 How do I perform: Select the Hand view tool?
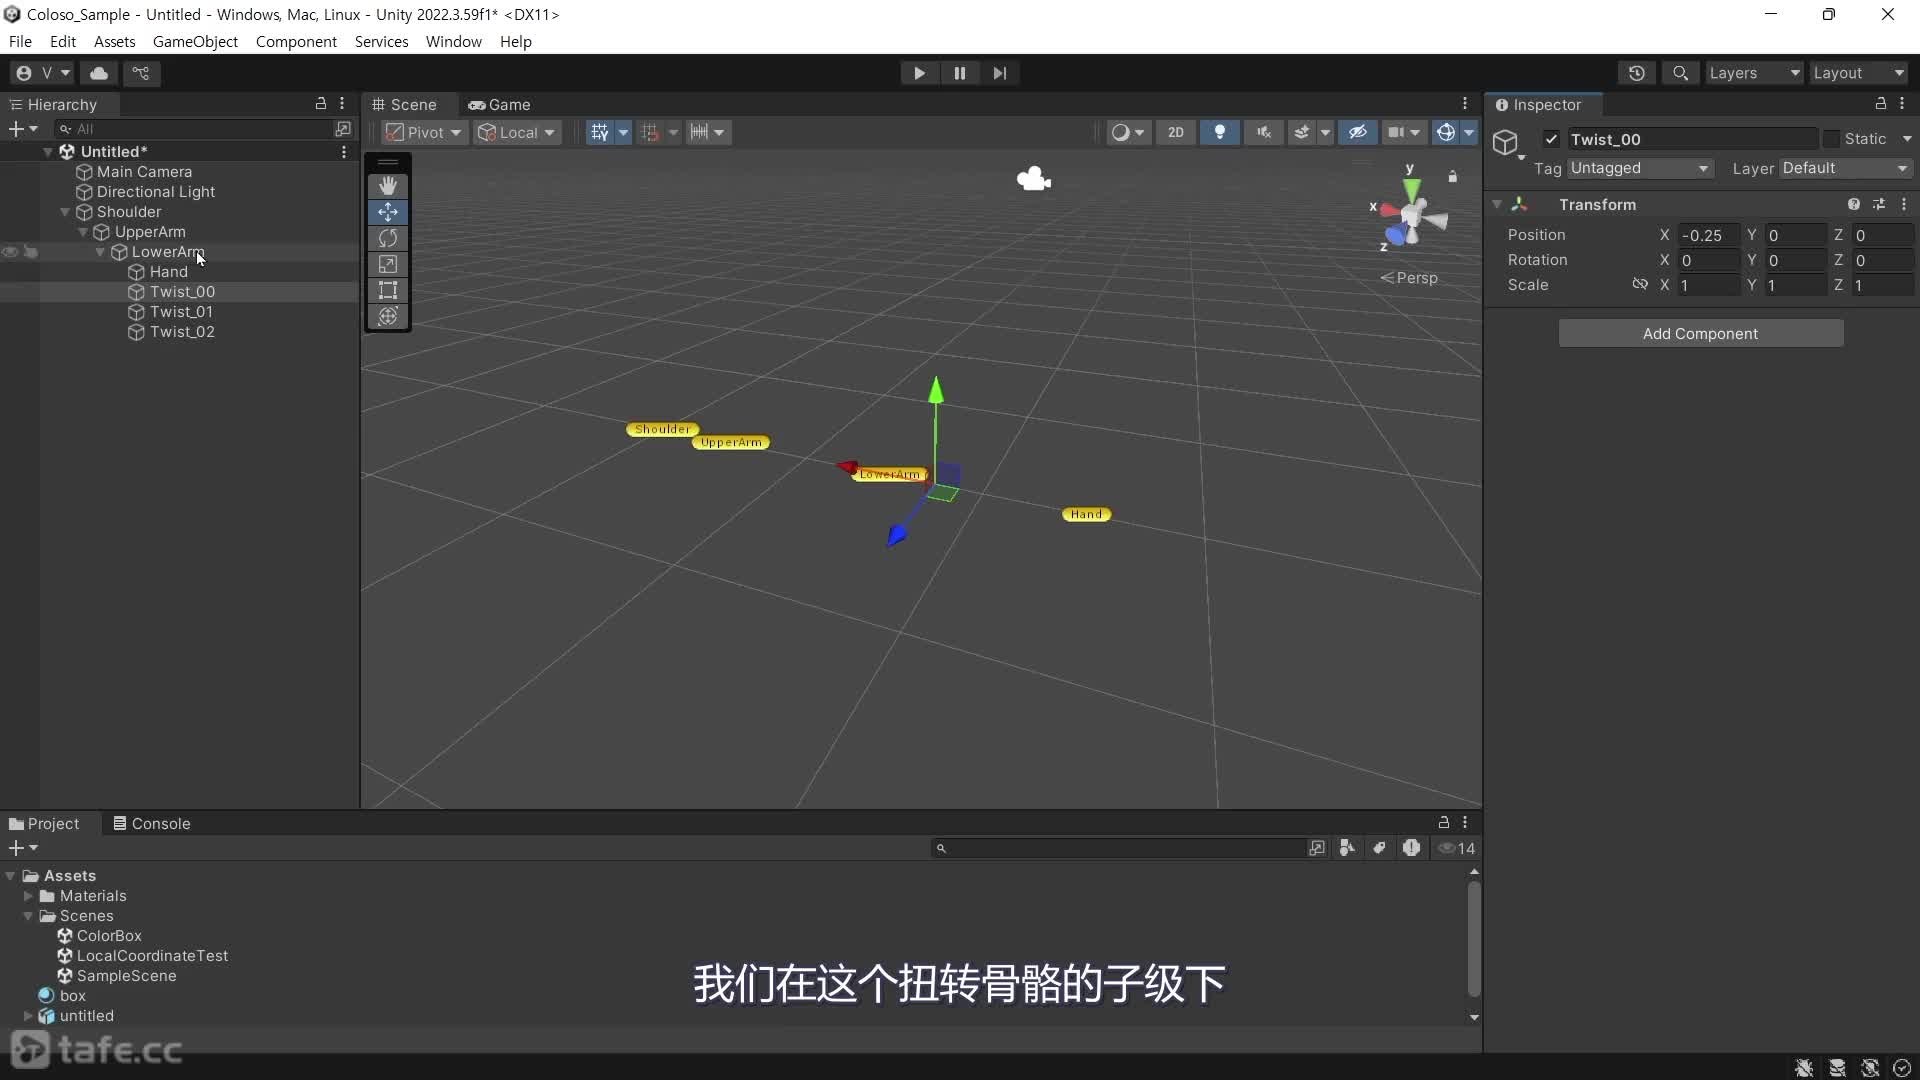tap(388, 186)
